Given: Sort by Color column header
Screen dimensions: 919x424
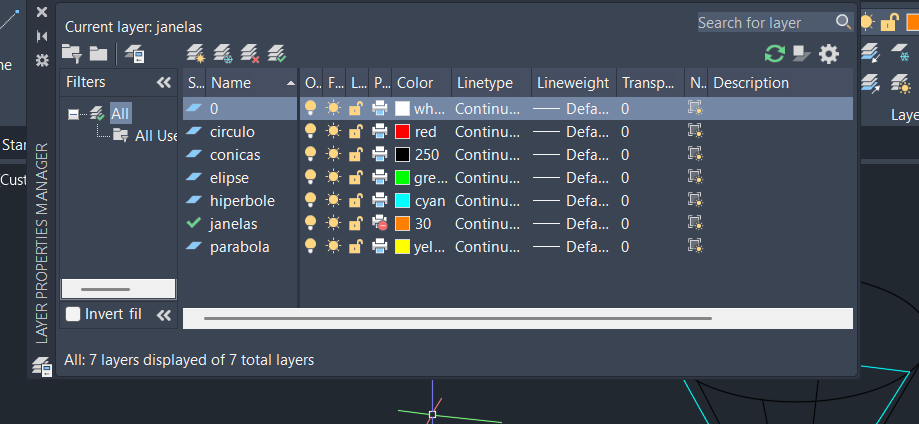Looking at the screenshot, I should pyautogui.click(x=422, y=83).
